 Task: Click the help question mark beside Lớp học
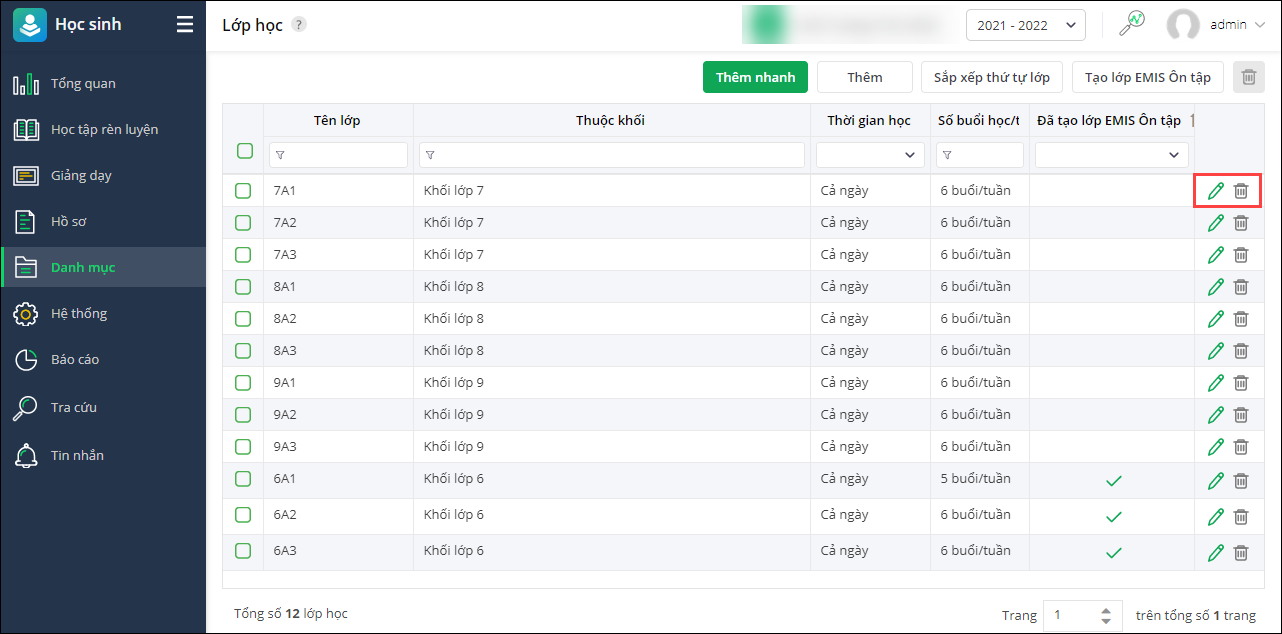(299, 25)
